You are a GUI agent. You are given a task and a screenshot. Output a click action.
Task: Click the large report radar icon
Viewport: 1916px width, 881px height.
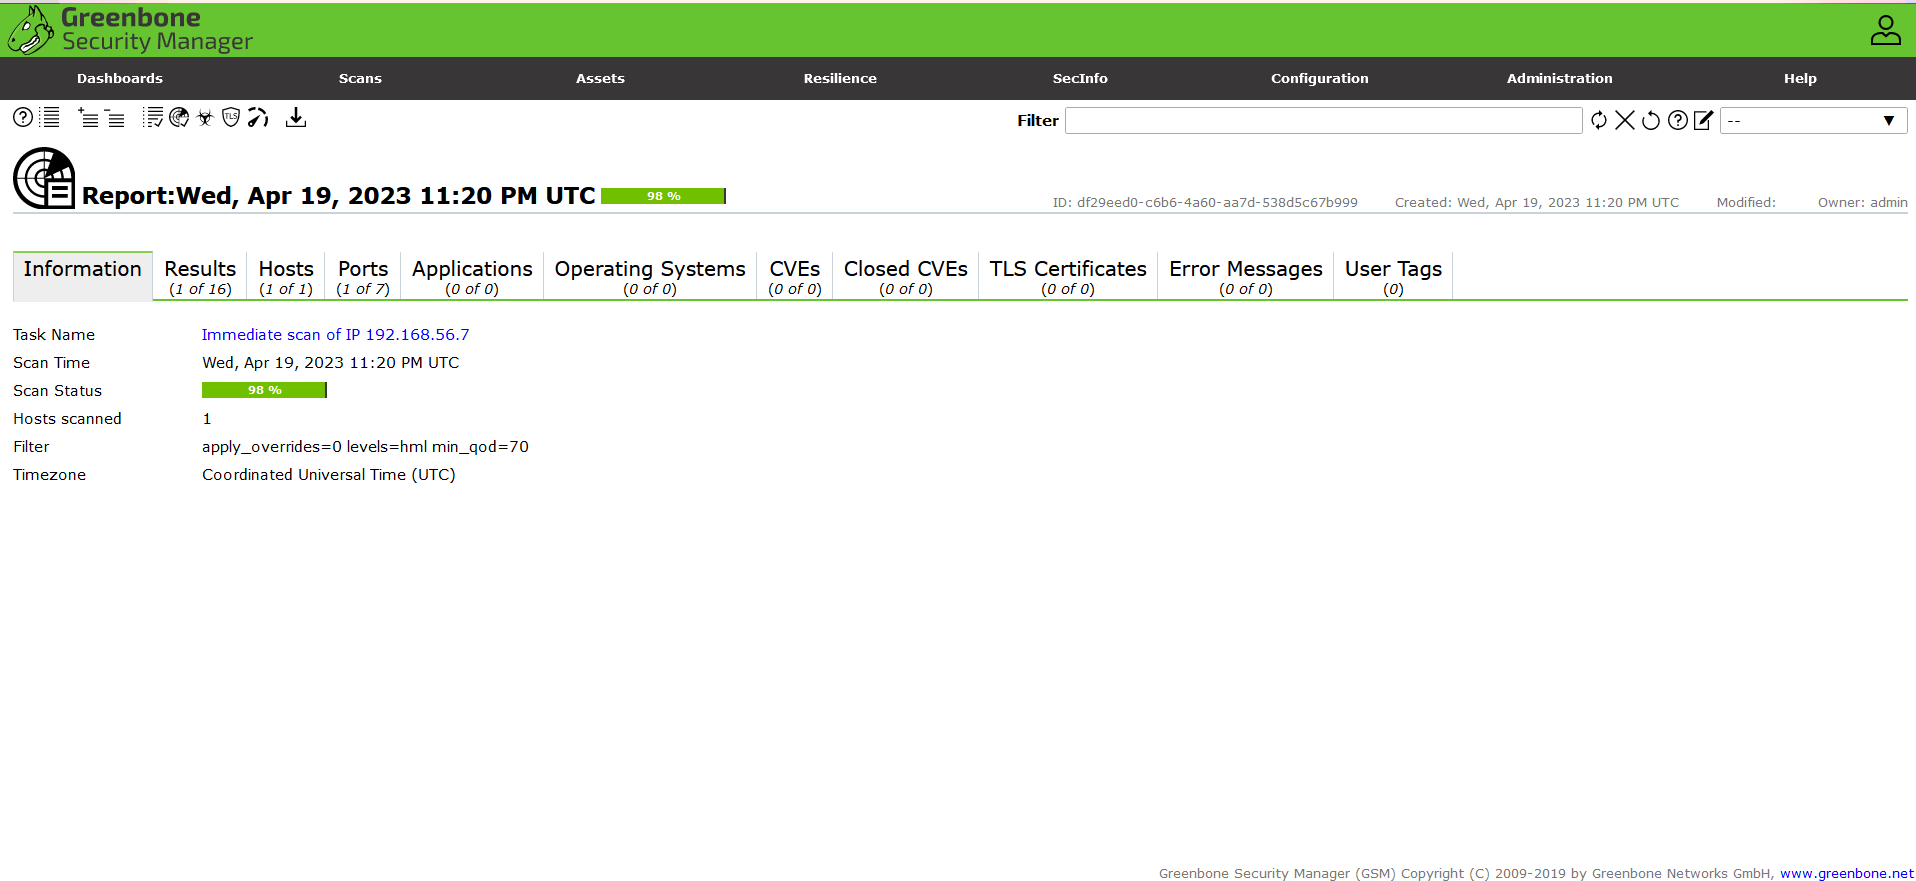coord(44,178)
